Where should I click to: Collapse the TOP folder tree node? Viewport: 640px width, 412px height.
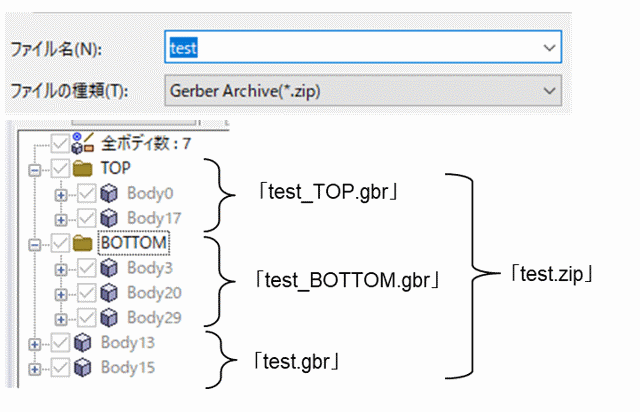[x=36, y=169]
